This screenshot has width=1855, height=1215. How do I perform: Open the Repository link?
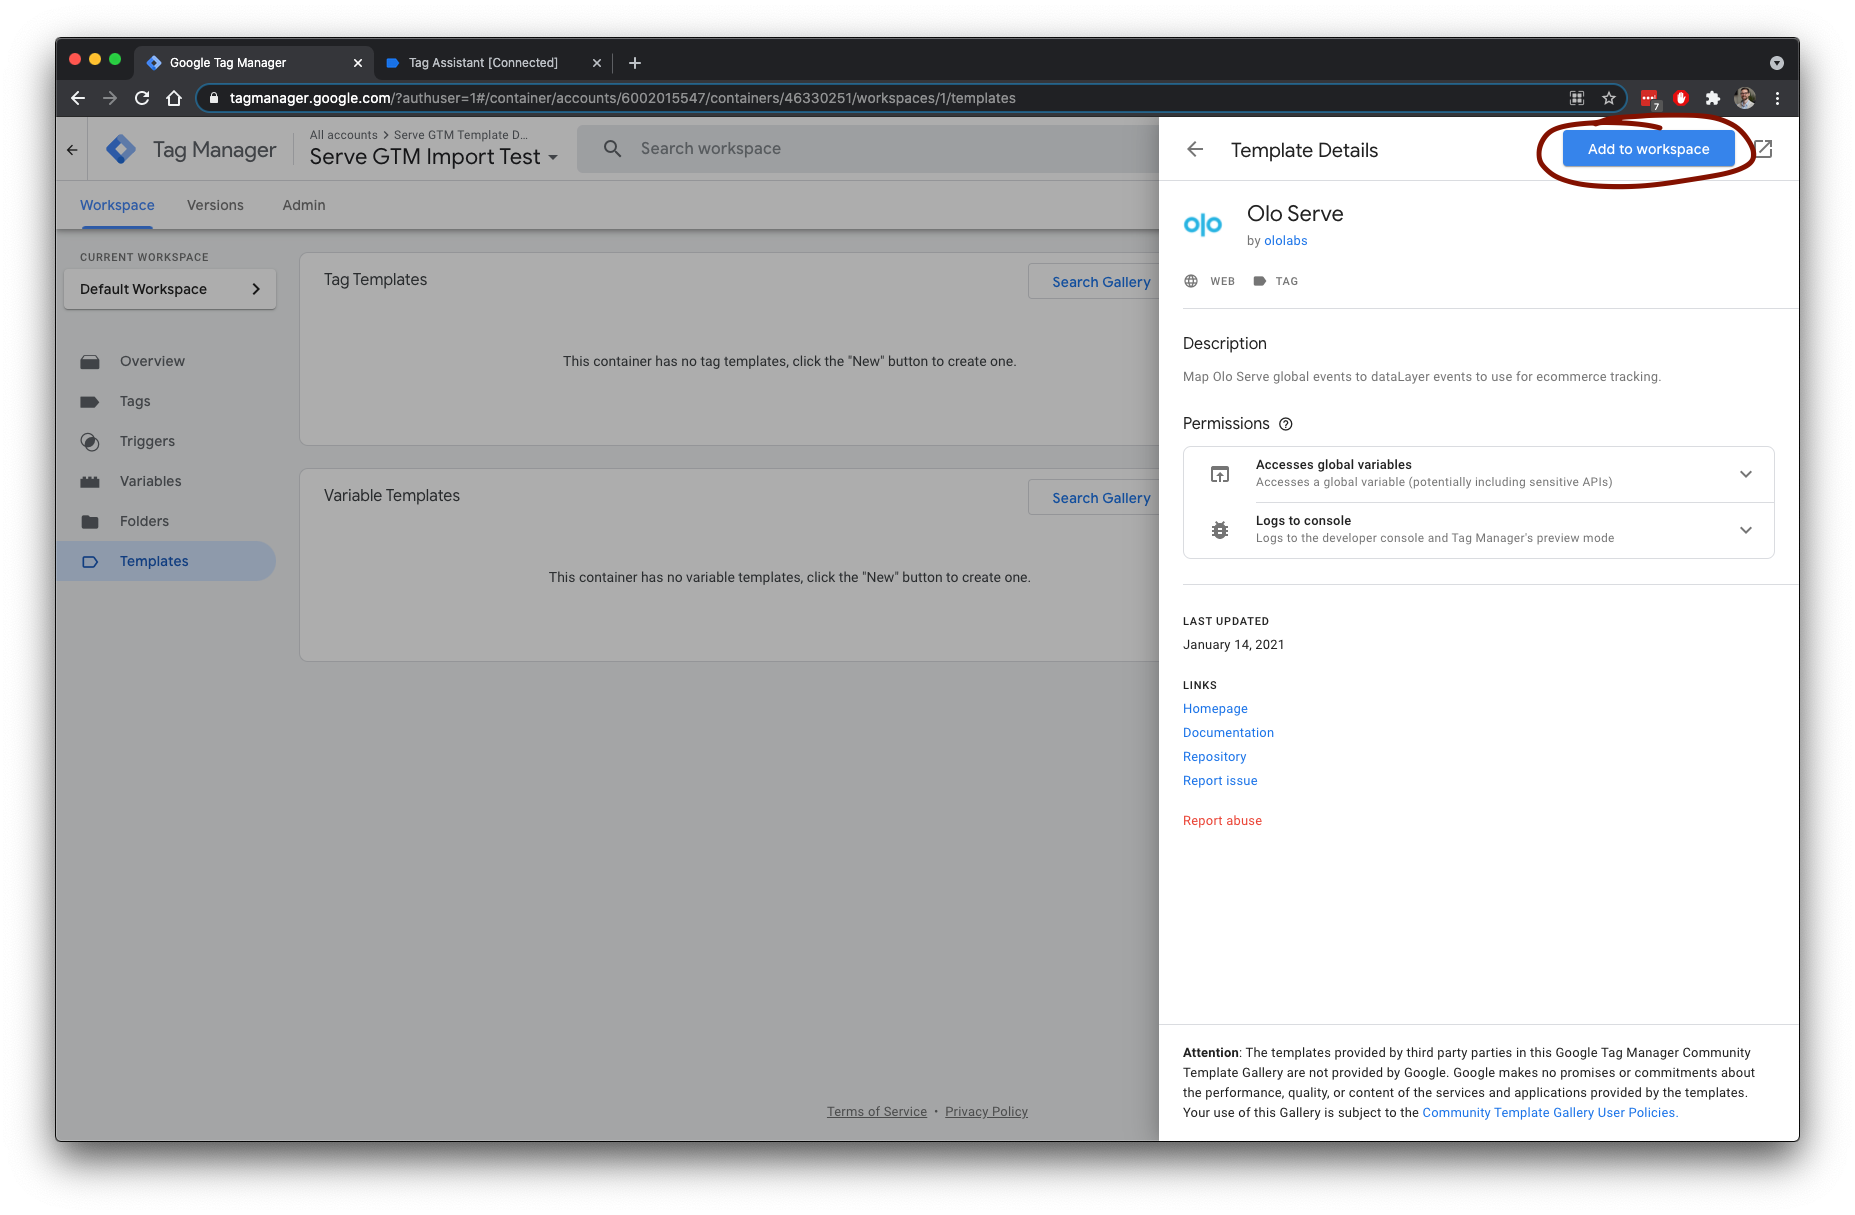click(x=1214, y=757)
